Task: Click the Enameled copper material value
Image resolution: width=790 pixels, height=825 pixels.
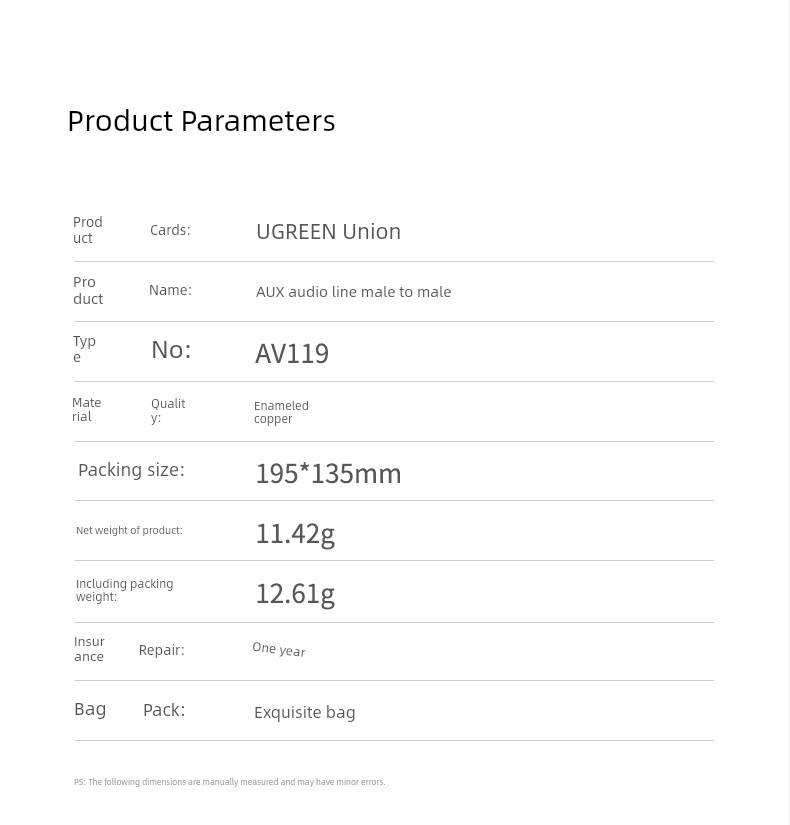Action: [281, 412]
